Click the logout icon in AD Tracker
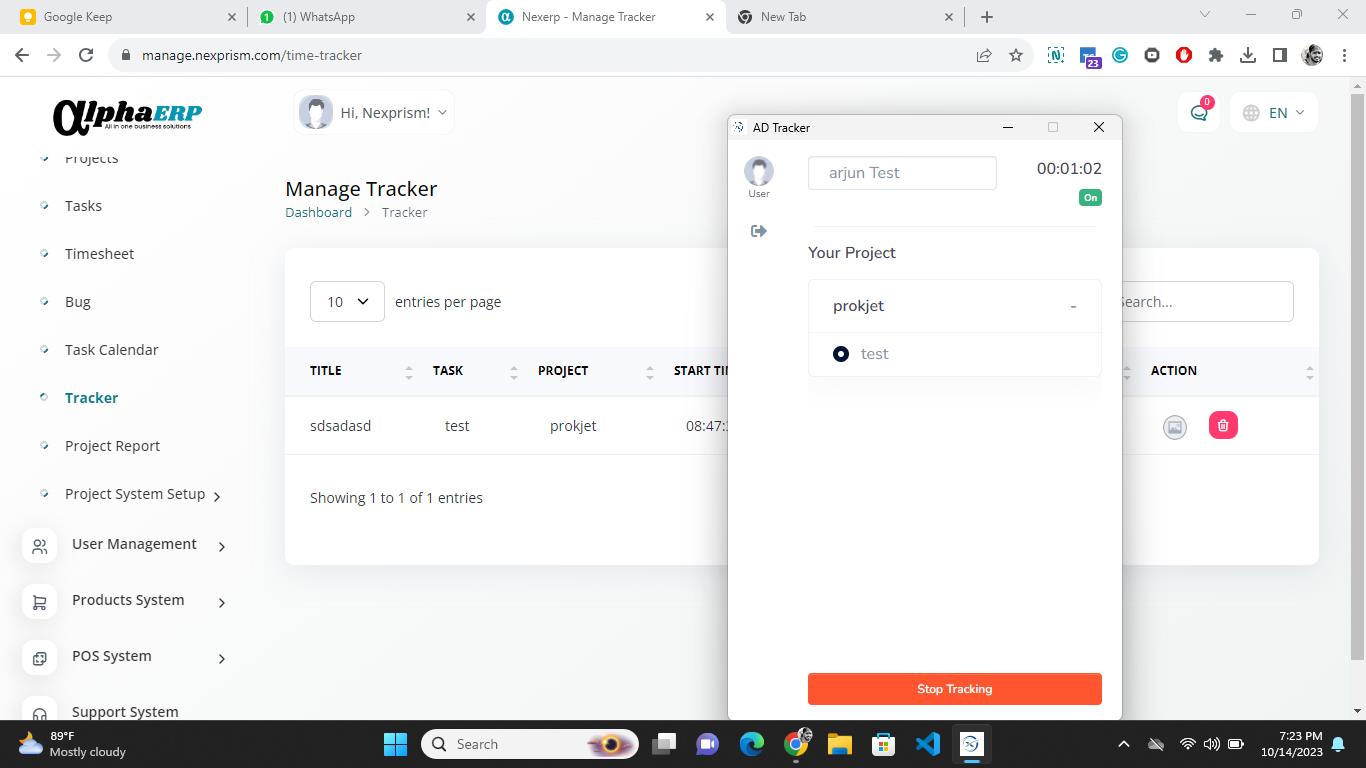 pyautogui.click(x=759, y=231)
